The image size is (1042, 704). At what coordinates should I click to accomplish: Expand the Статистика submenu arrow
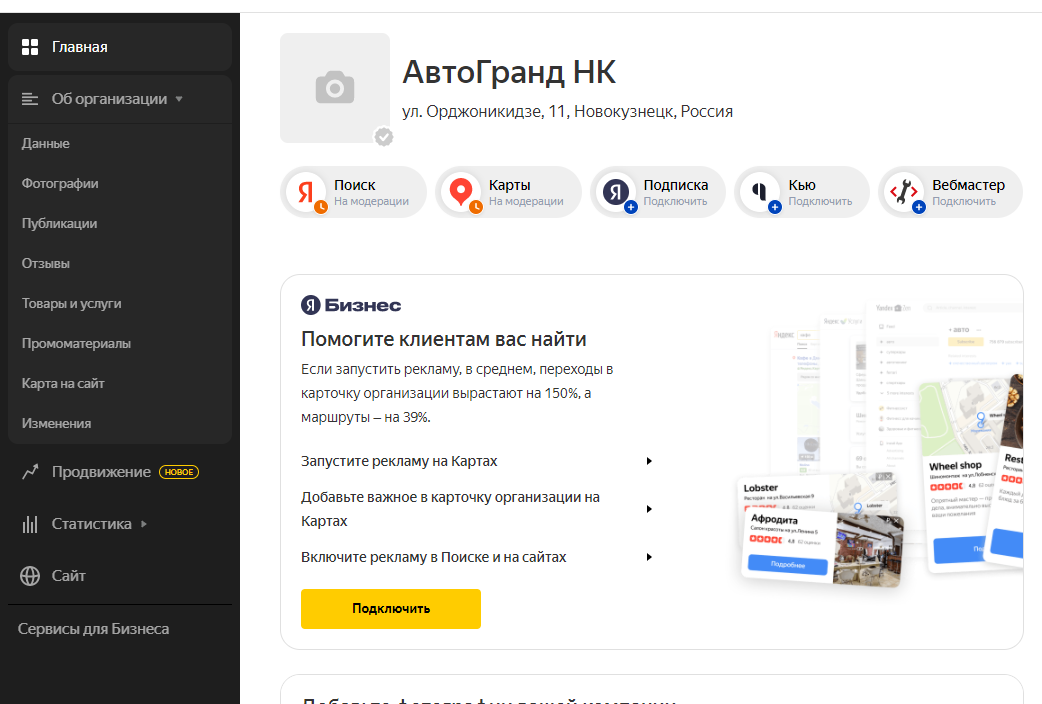(144, 524)
